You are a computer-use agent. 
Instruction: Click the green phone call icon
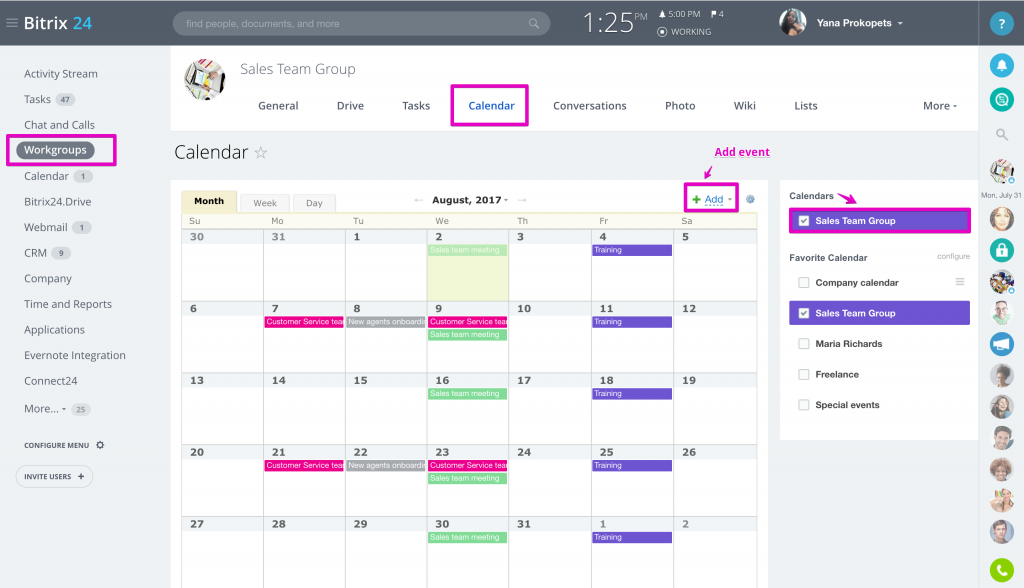(x=1001, y=570)
